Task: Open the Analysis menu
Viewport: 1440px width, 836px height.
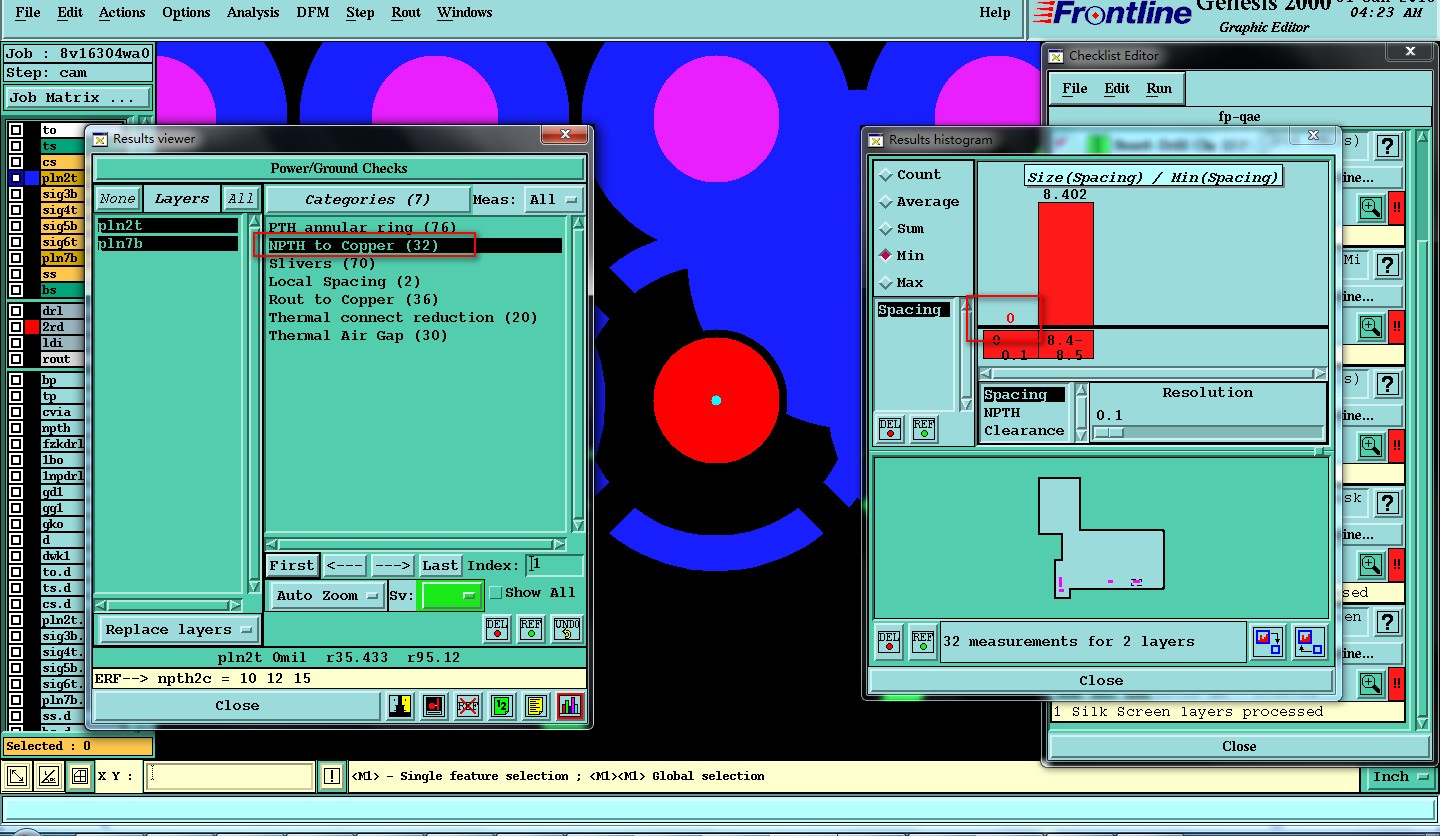Action: (253, 13)
